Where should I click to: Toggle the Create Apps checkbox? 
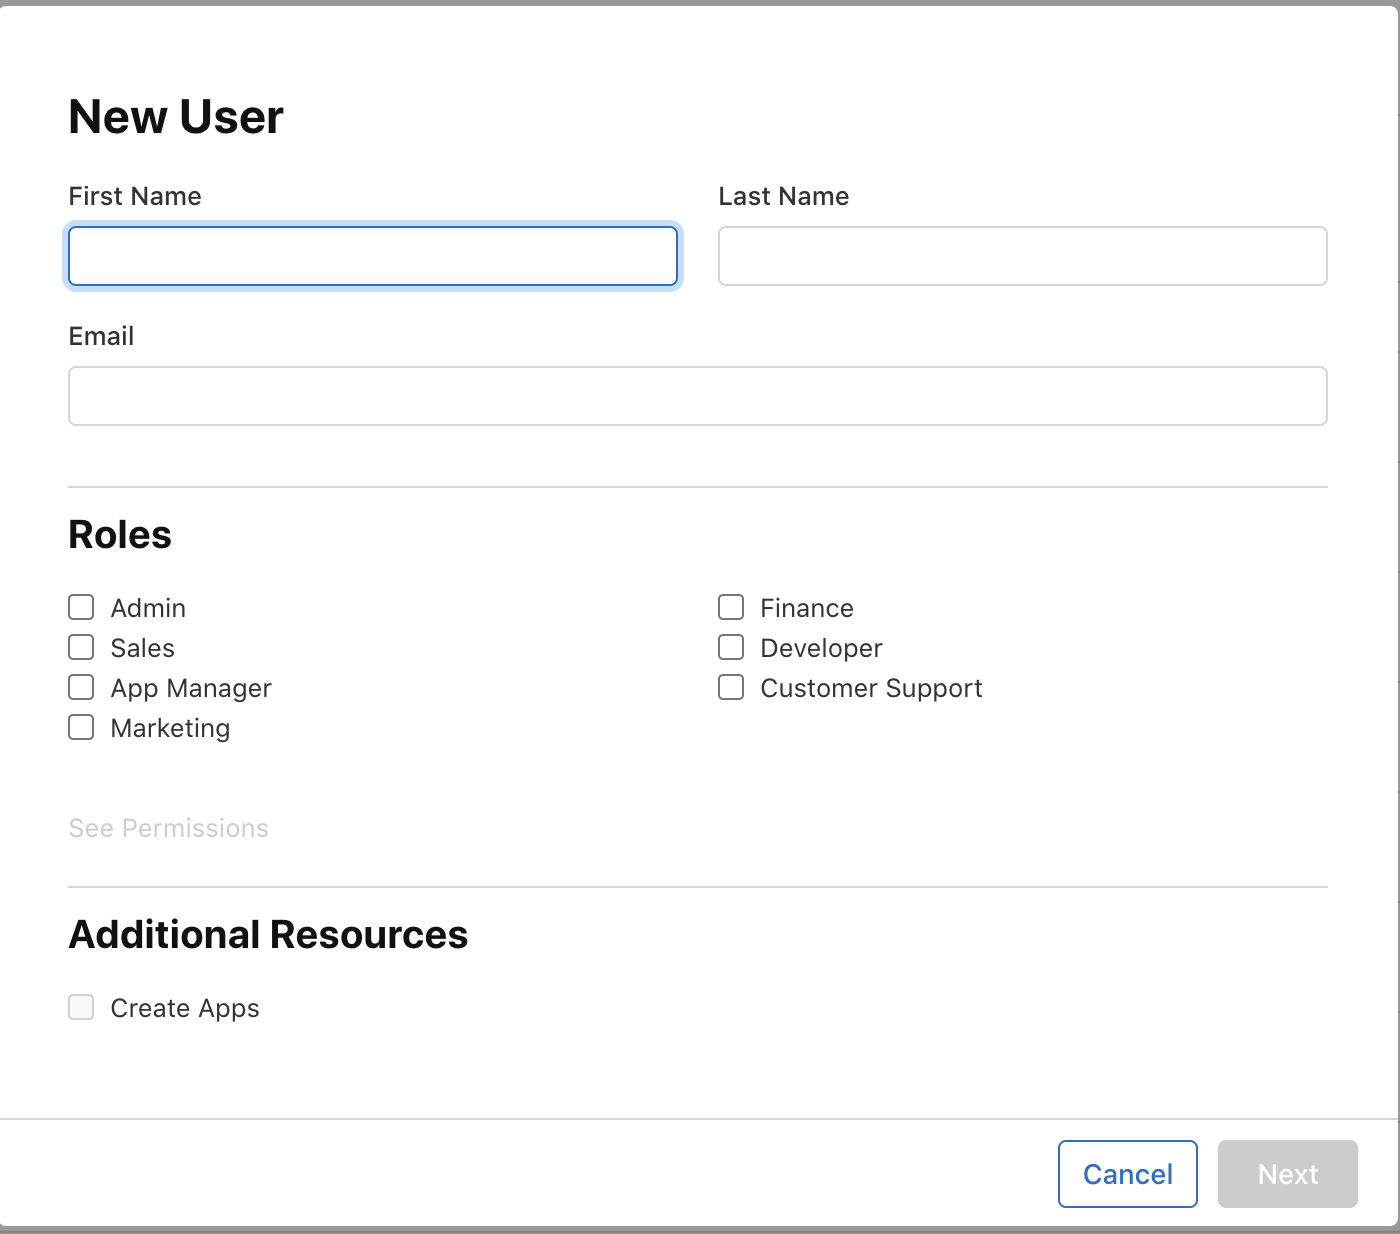(x=82, y=1007)
